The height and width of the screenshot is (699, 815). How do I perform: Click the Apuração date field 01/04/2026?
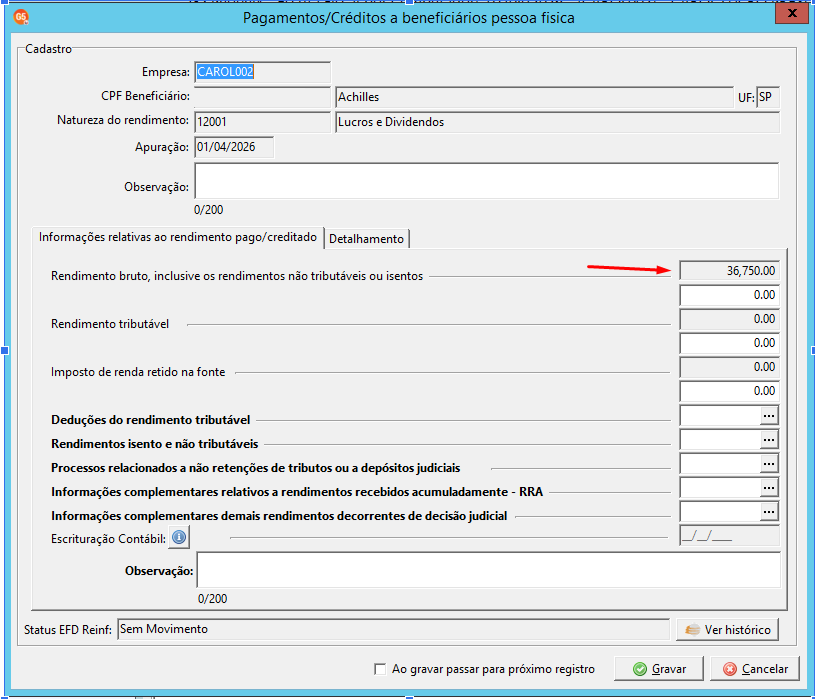[234, 147]
